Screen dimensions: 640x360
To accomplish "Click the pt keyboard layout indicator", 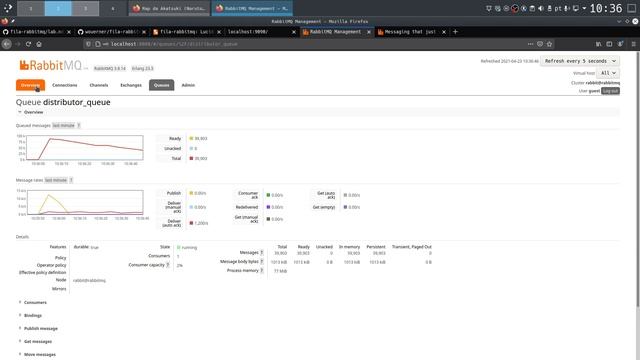I will (558, 8).
